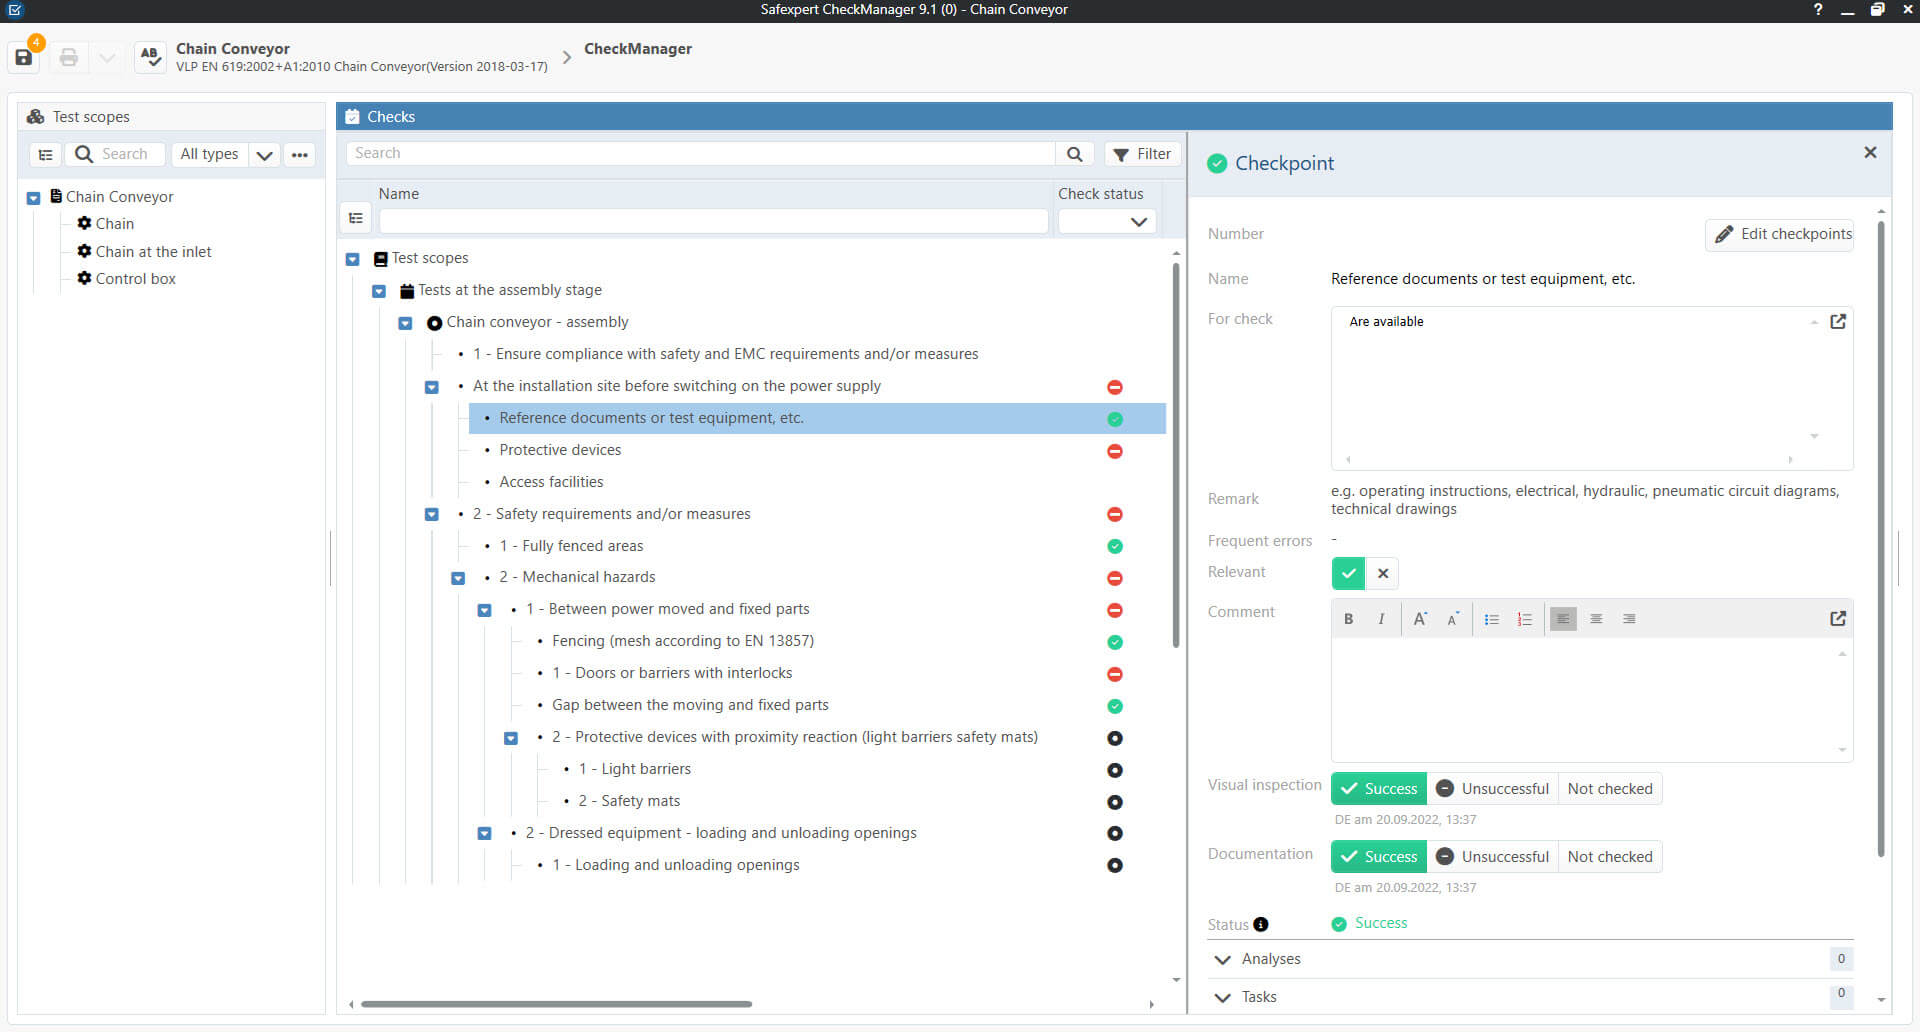Collapse the Mechanical hazards tree node
The image size is (1920, 1032).
(458, 578)
